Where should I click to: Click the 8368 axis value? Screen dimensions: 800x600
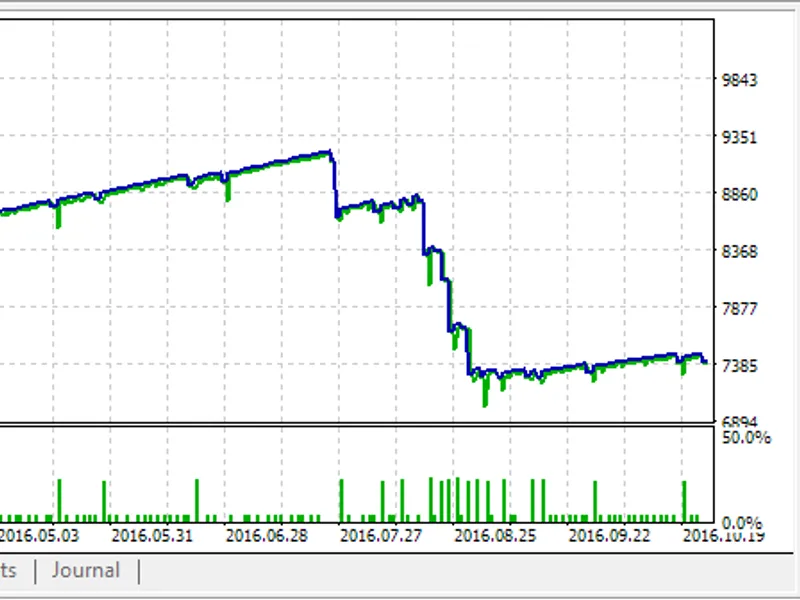click(x=739, y=252)
